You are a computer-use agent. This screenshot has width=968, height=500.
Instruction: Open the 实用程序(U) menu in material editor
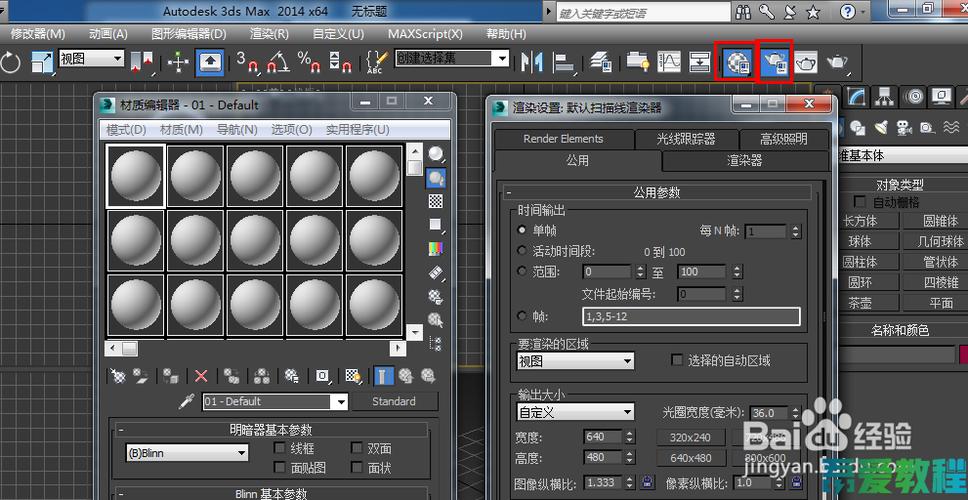[357, 130]
